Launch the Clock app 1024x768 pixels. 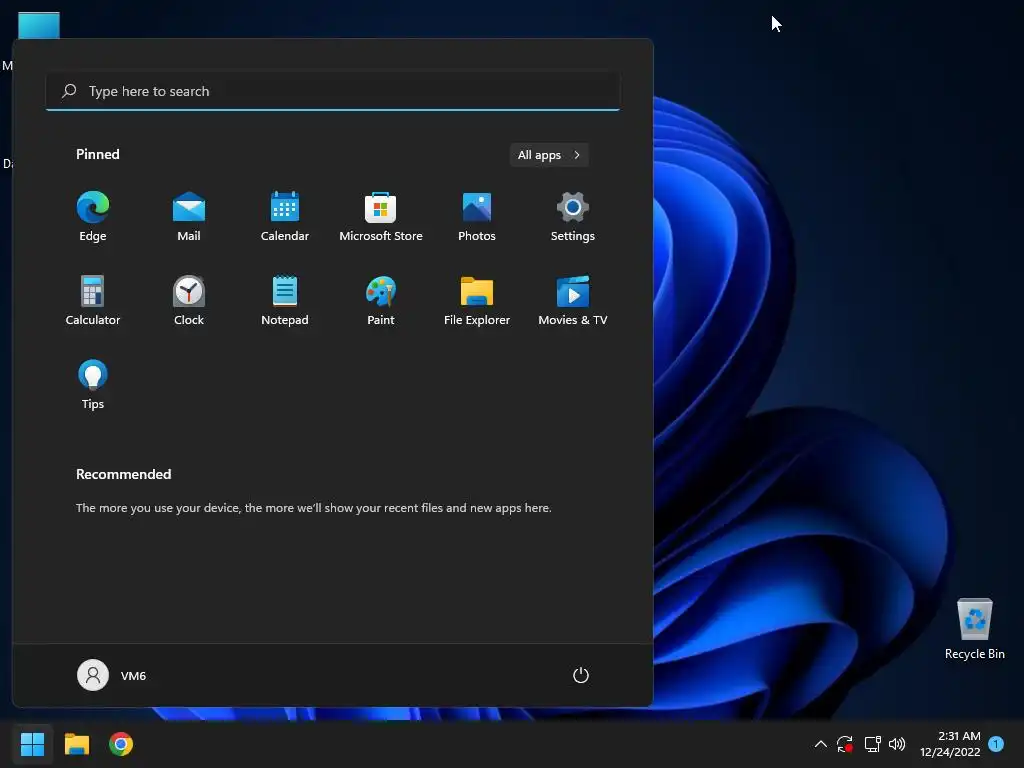pyautogui.click(x=189, y=300)
